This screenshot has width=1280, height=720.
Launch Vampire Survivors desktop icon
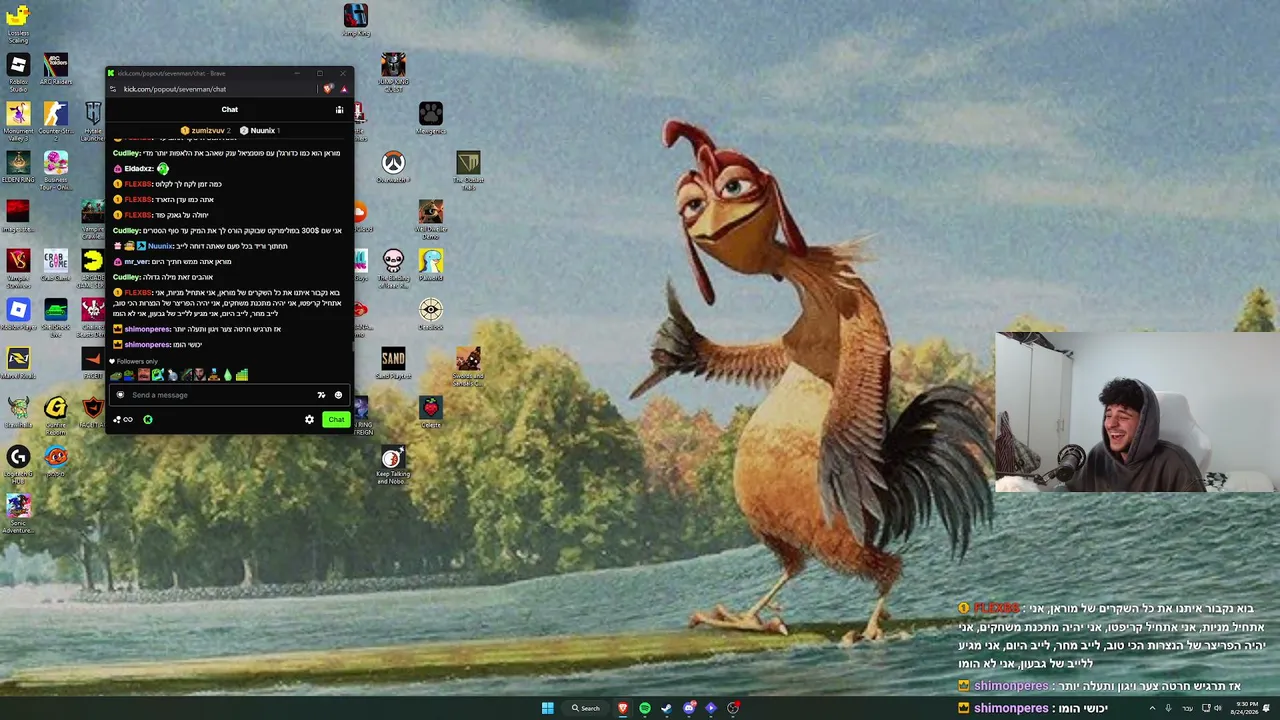pyautogui.click(x=18, y=268)
